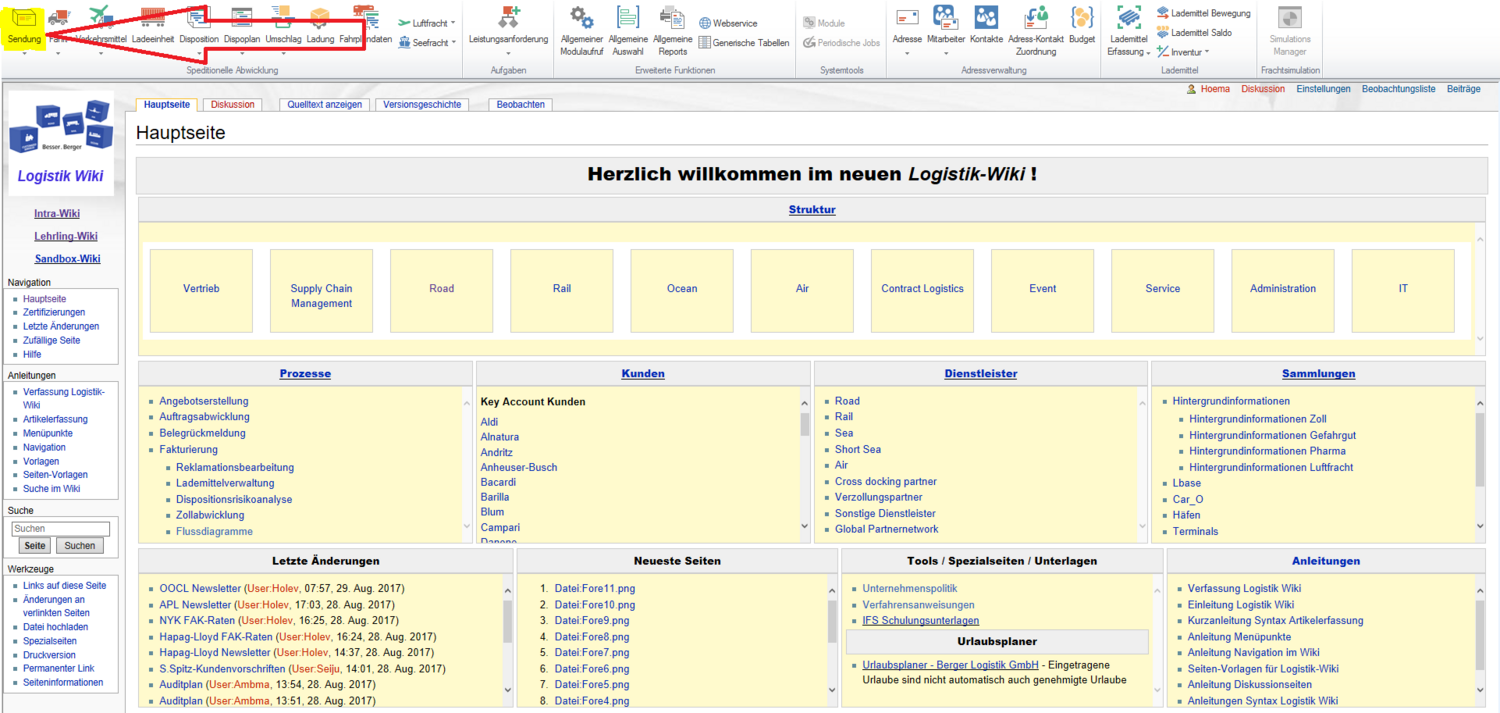1500x713 pixels.
Task: Open the Umschlag ribbon icon
Action: tap(283, 17)
